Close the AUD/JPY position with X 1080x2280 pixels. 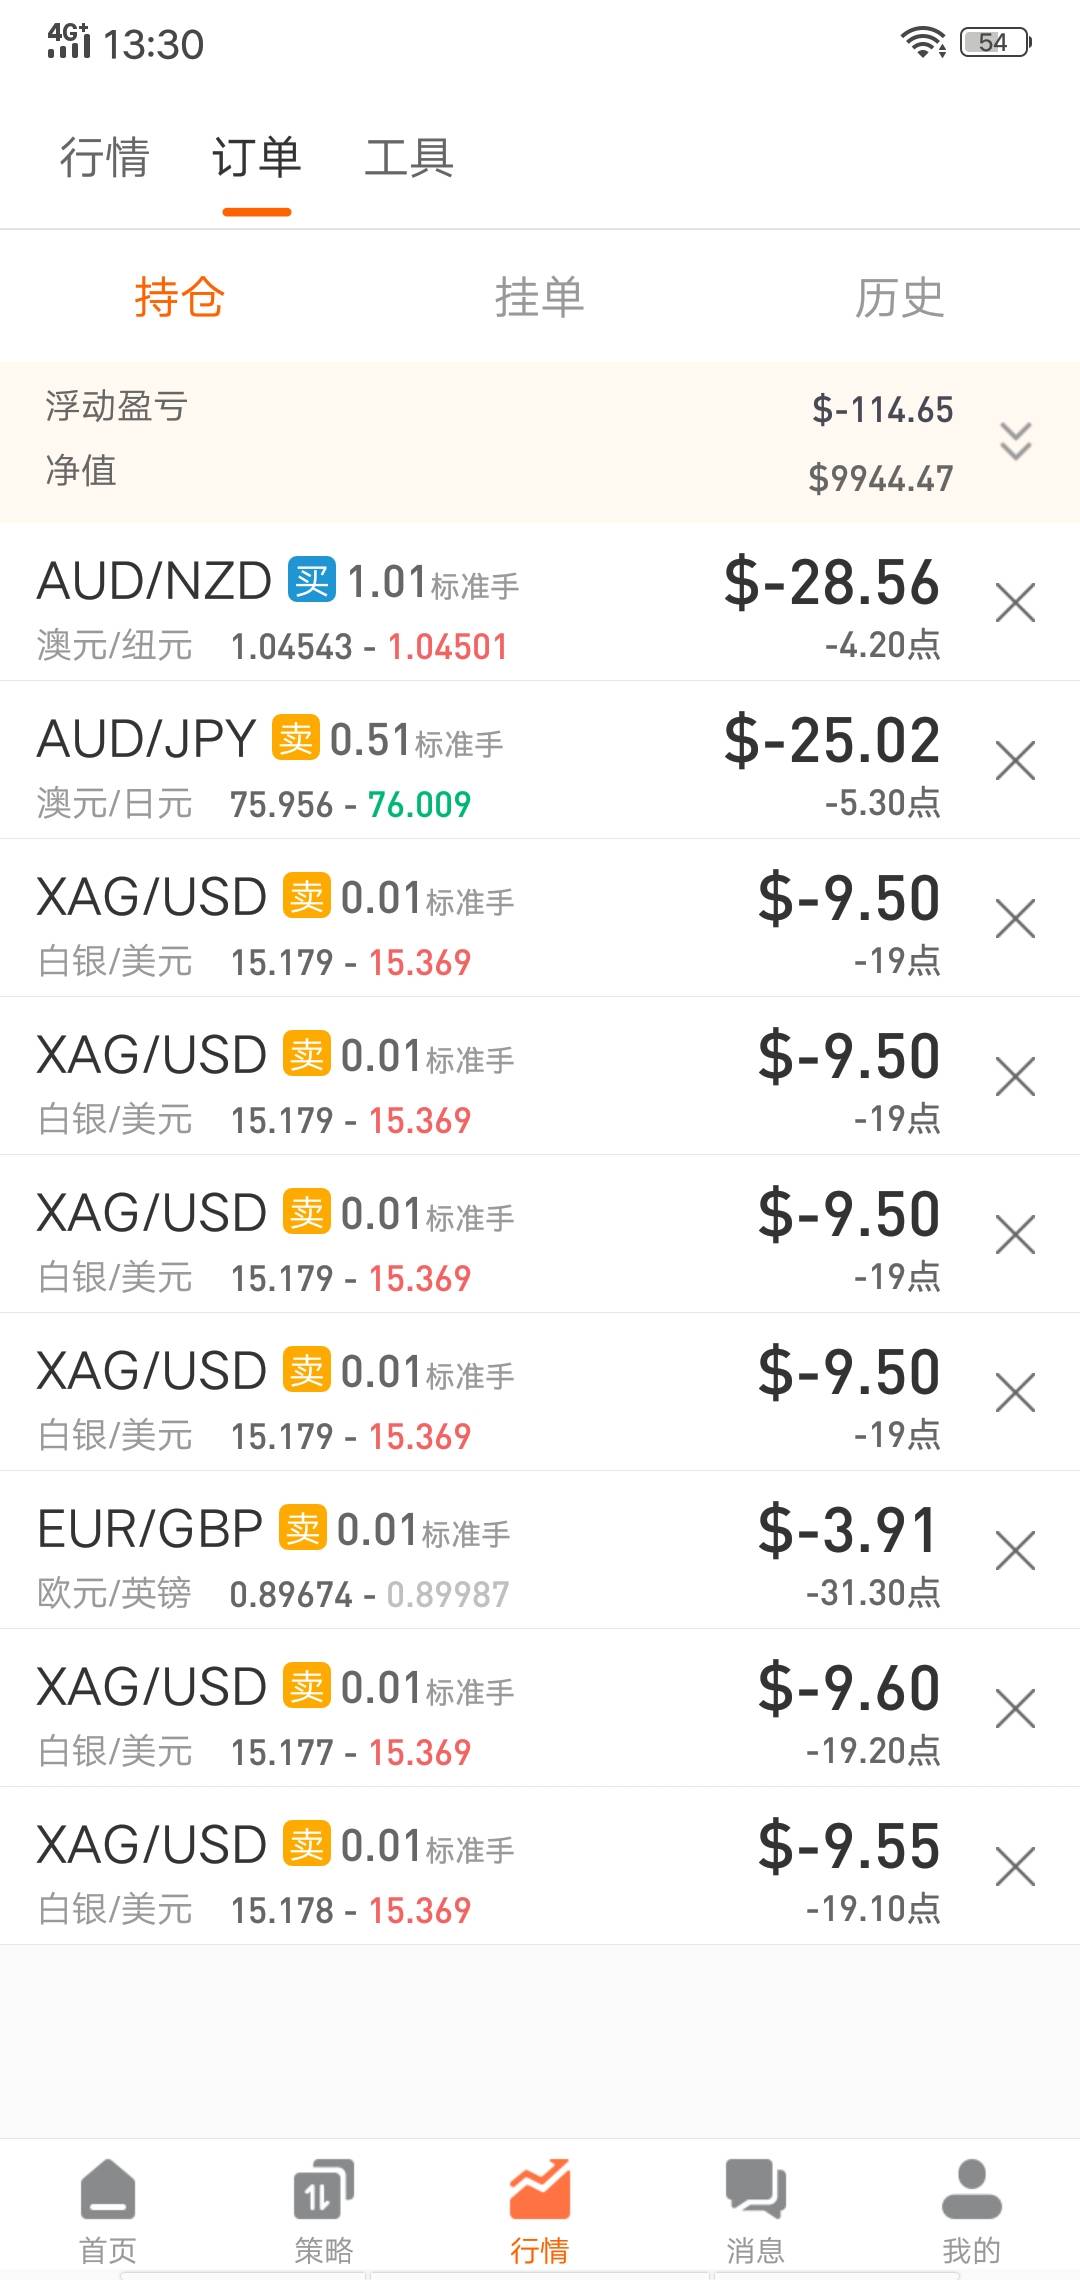[x=1015, y=761]
